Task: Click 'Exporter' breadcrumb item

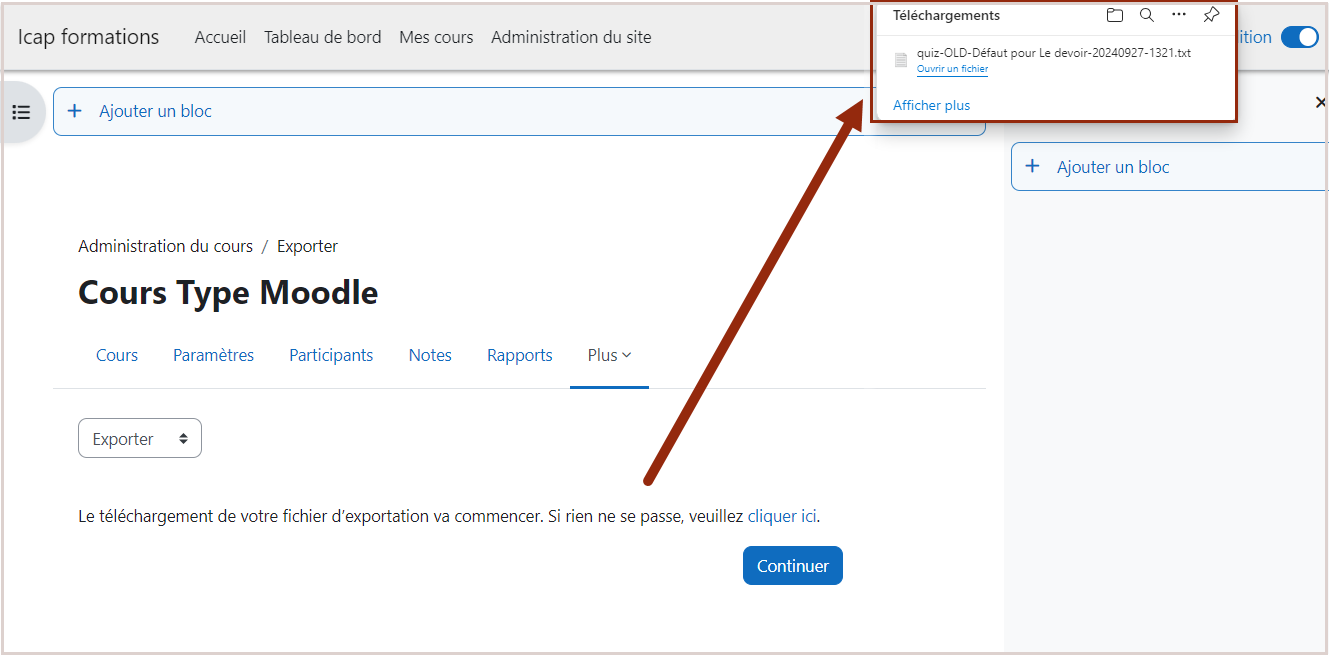Action: tap(307, 246)
